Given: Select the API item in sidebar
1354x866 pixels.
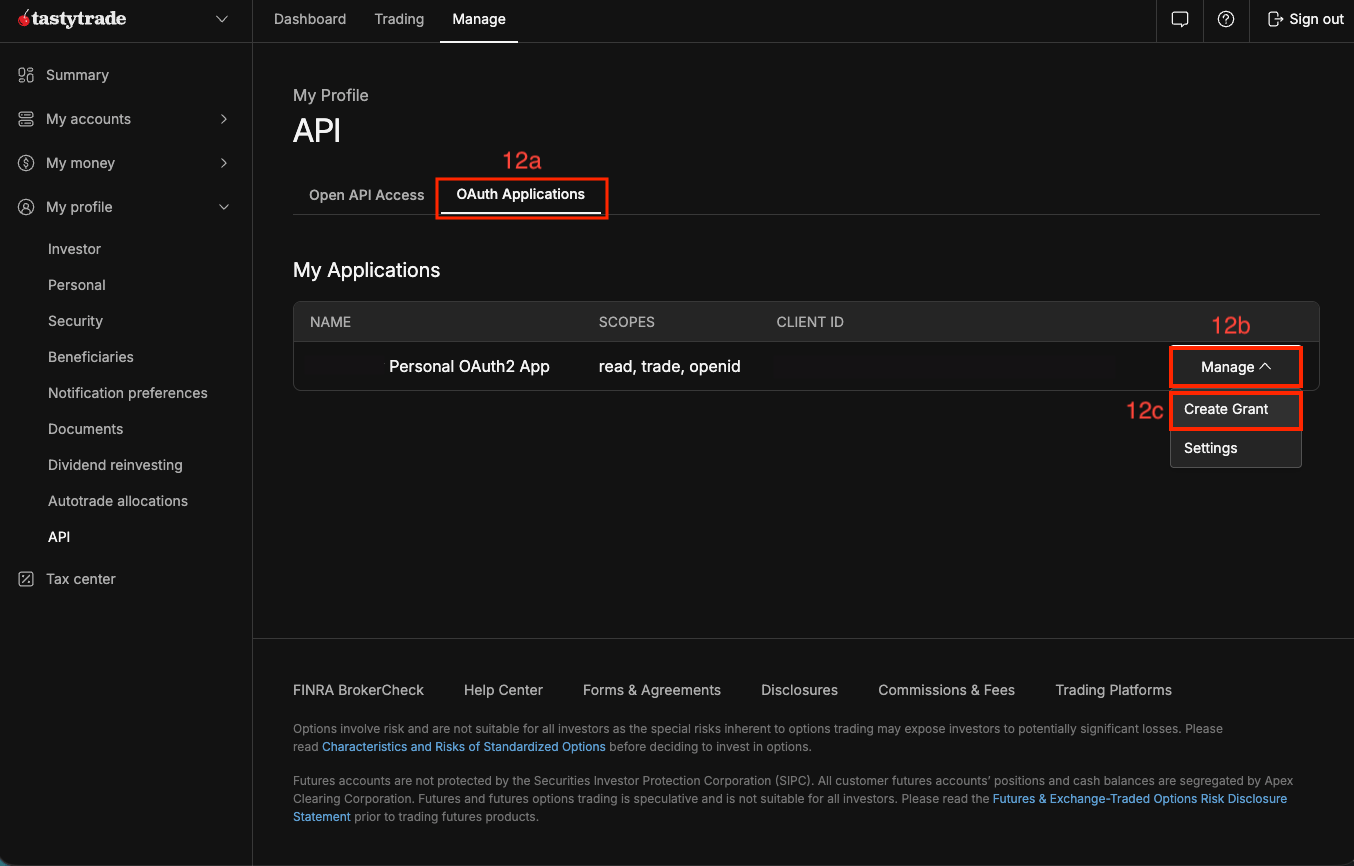Looking at the screenshot, I should point(59,537).
